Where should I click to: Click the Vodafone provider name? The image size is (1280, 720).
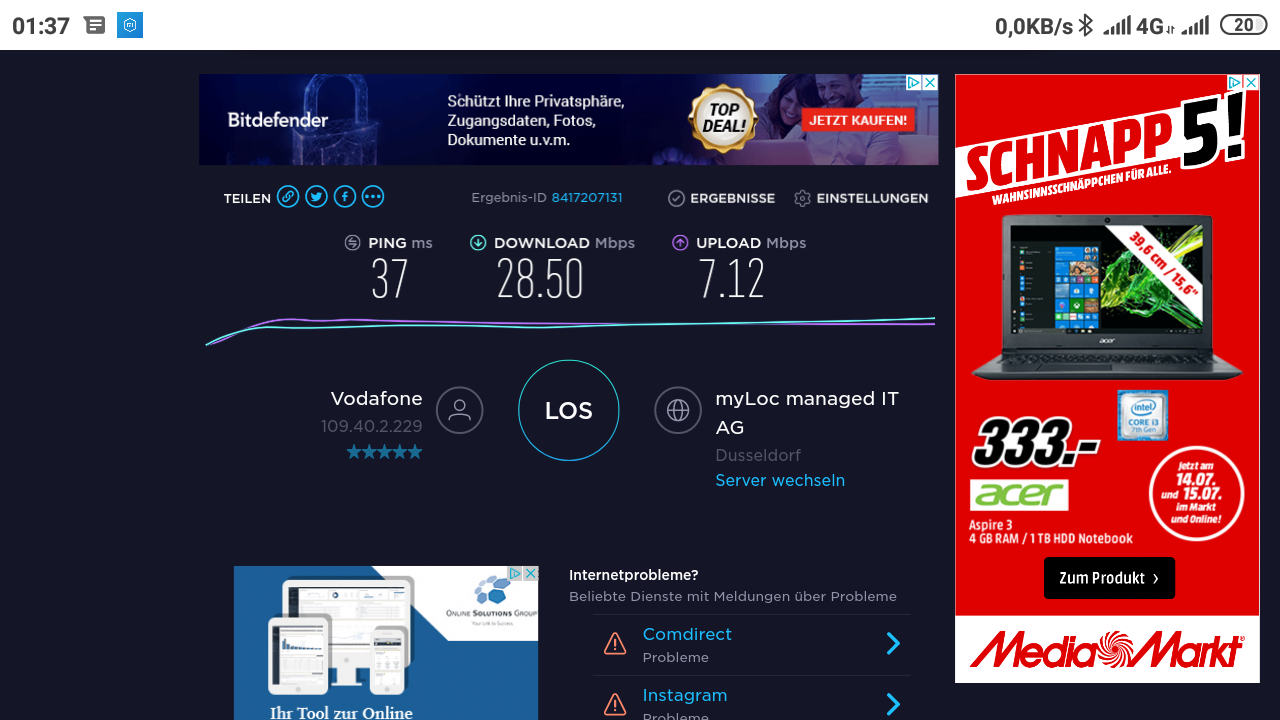point(377,398)
